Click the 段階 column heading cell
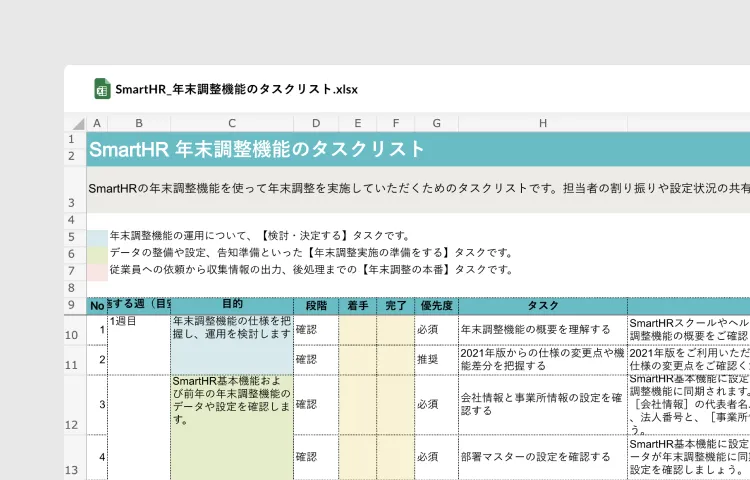The image size is (750, 480). click(316, 304)
